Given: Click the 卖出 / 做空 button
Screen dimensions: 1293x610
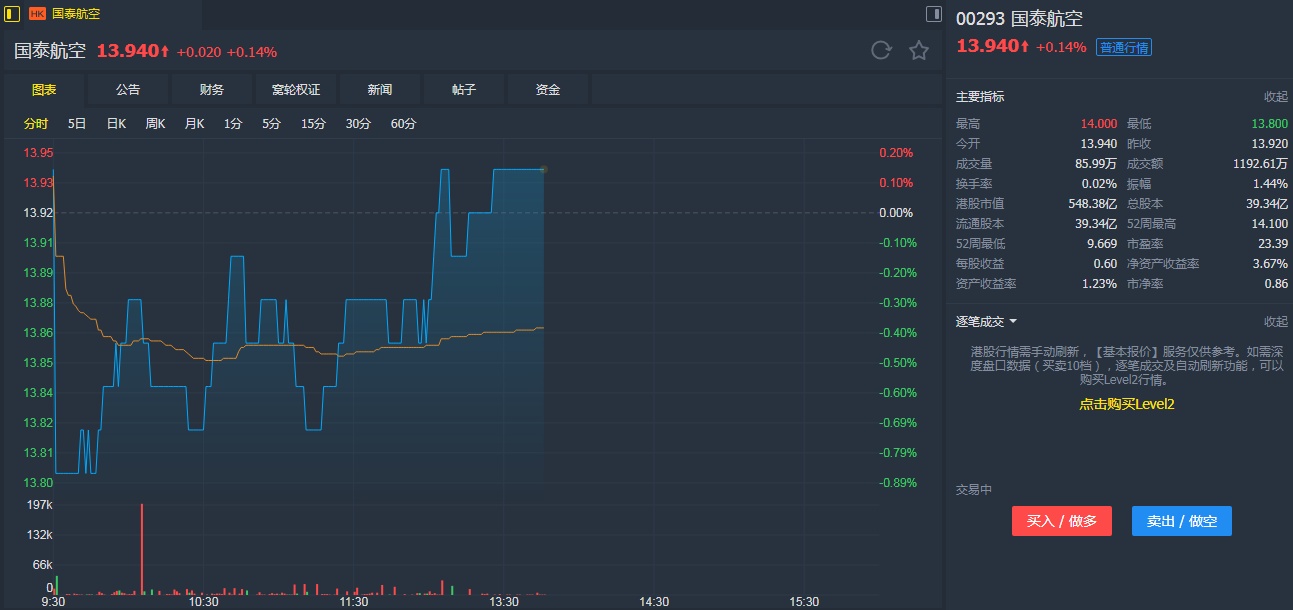Looking at the screenshot, I should [1181, 521].
